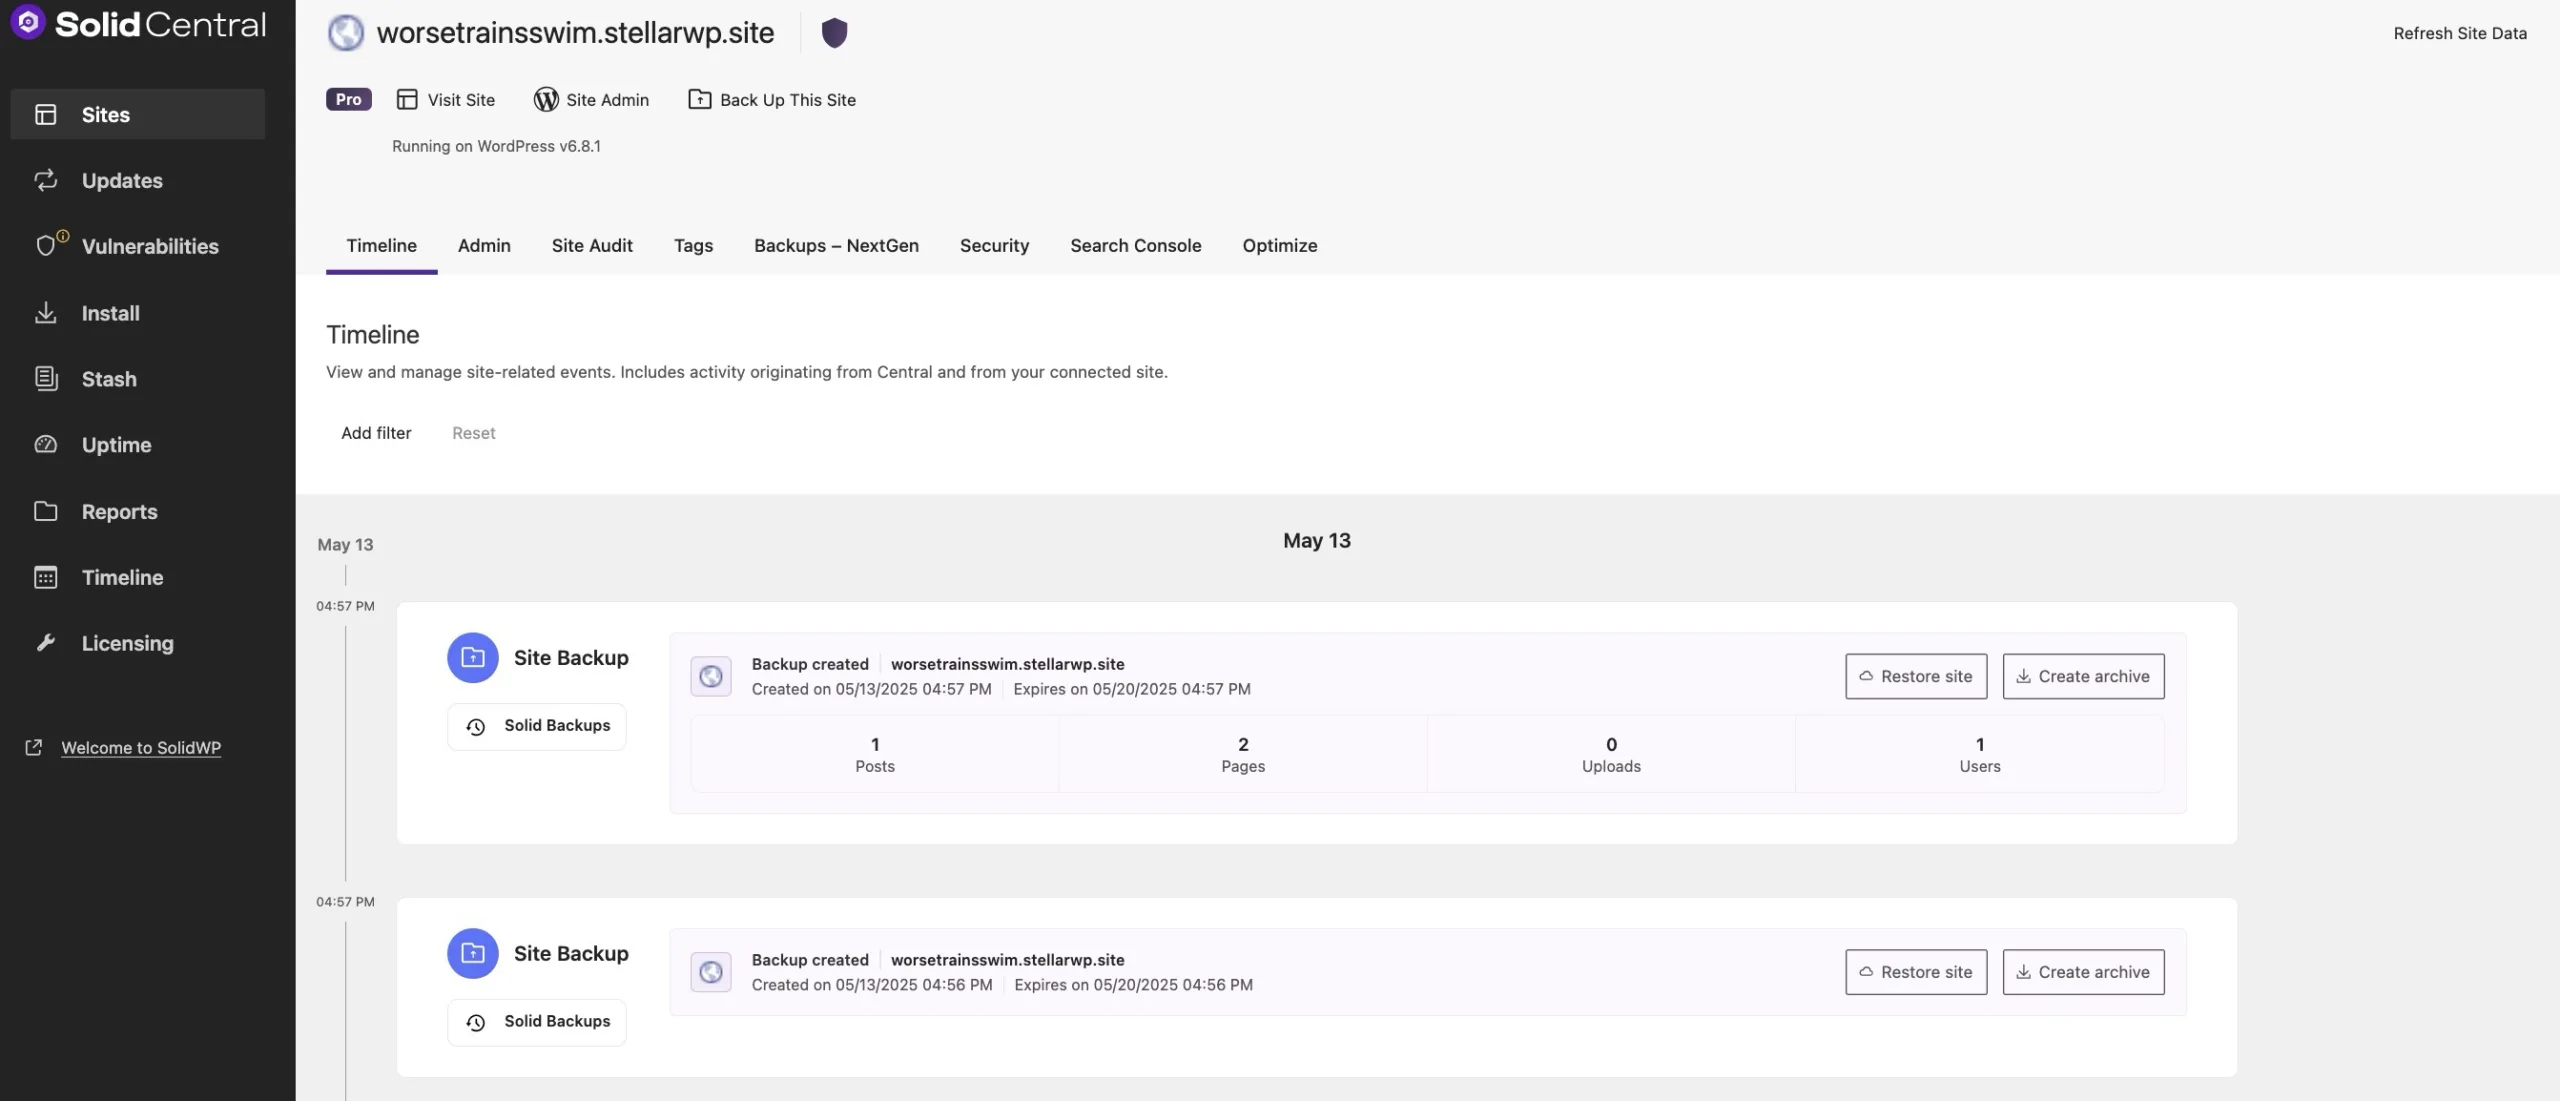
Task: Open the Add filter control
Action: tap(376, 433)
